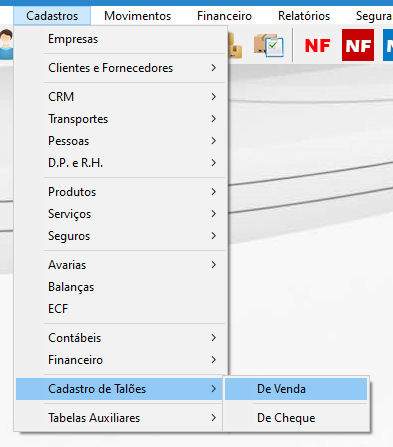The width and height of the screenshot is (393, 447).
Task: Click the user avatar icon in toolbar
Action: tap(6, 44)
